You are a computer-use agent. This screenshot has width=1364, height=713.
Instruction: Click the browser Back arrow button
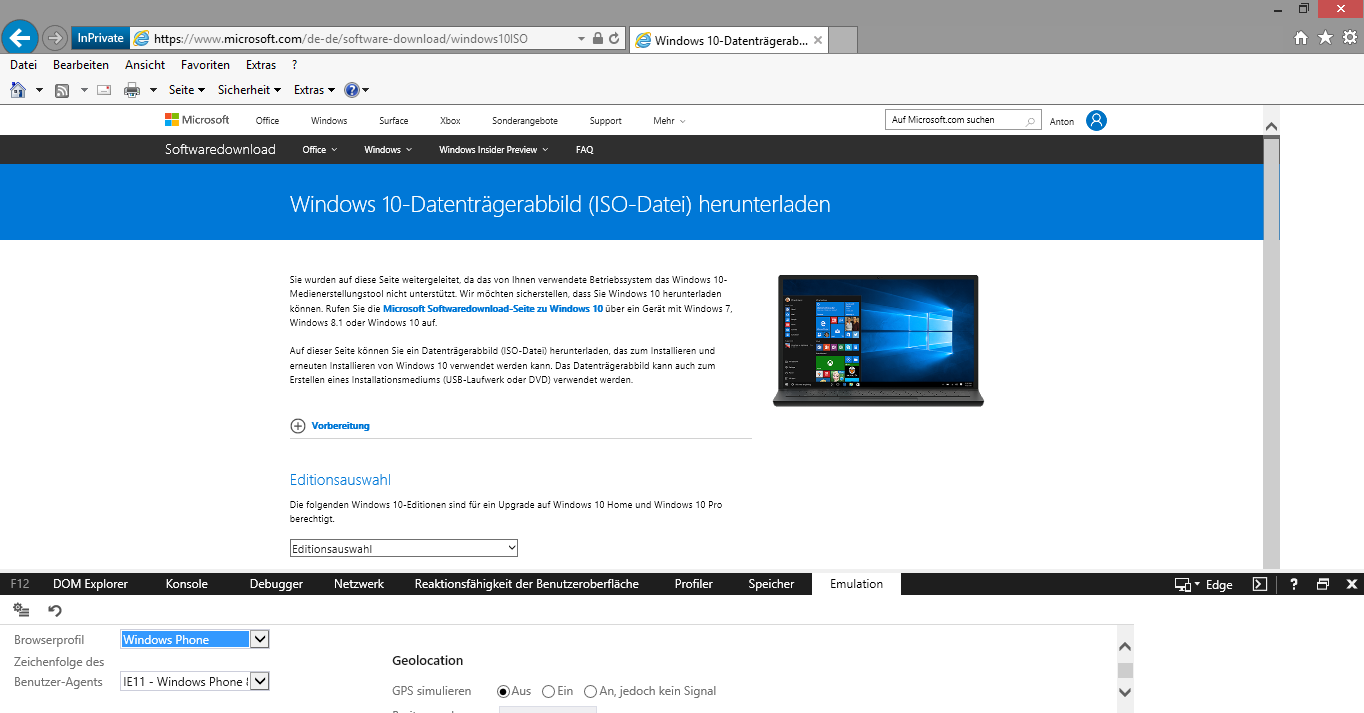[21, 38]
